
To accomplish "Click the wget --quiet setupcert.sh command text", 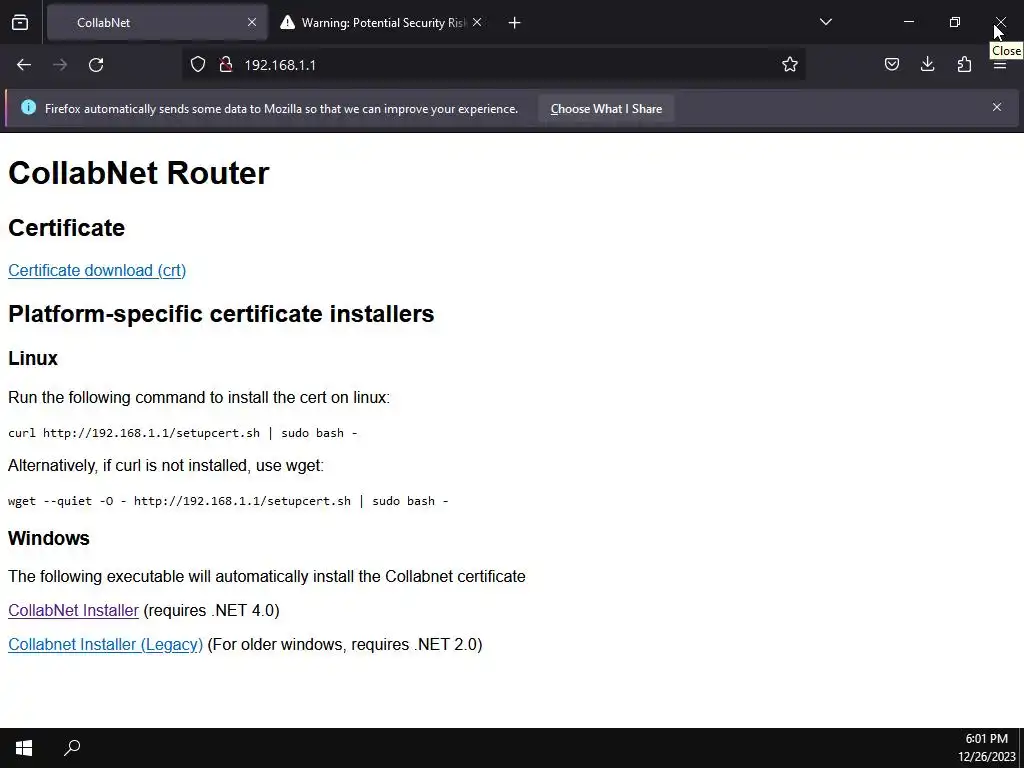I will [x=228, y=501].
